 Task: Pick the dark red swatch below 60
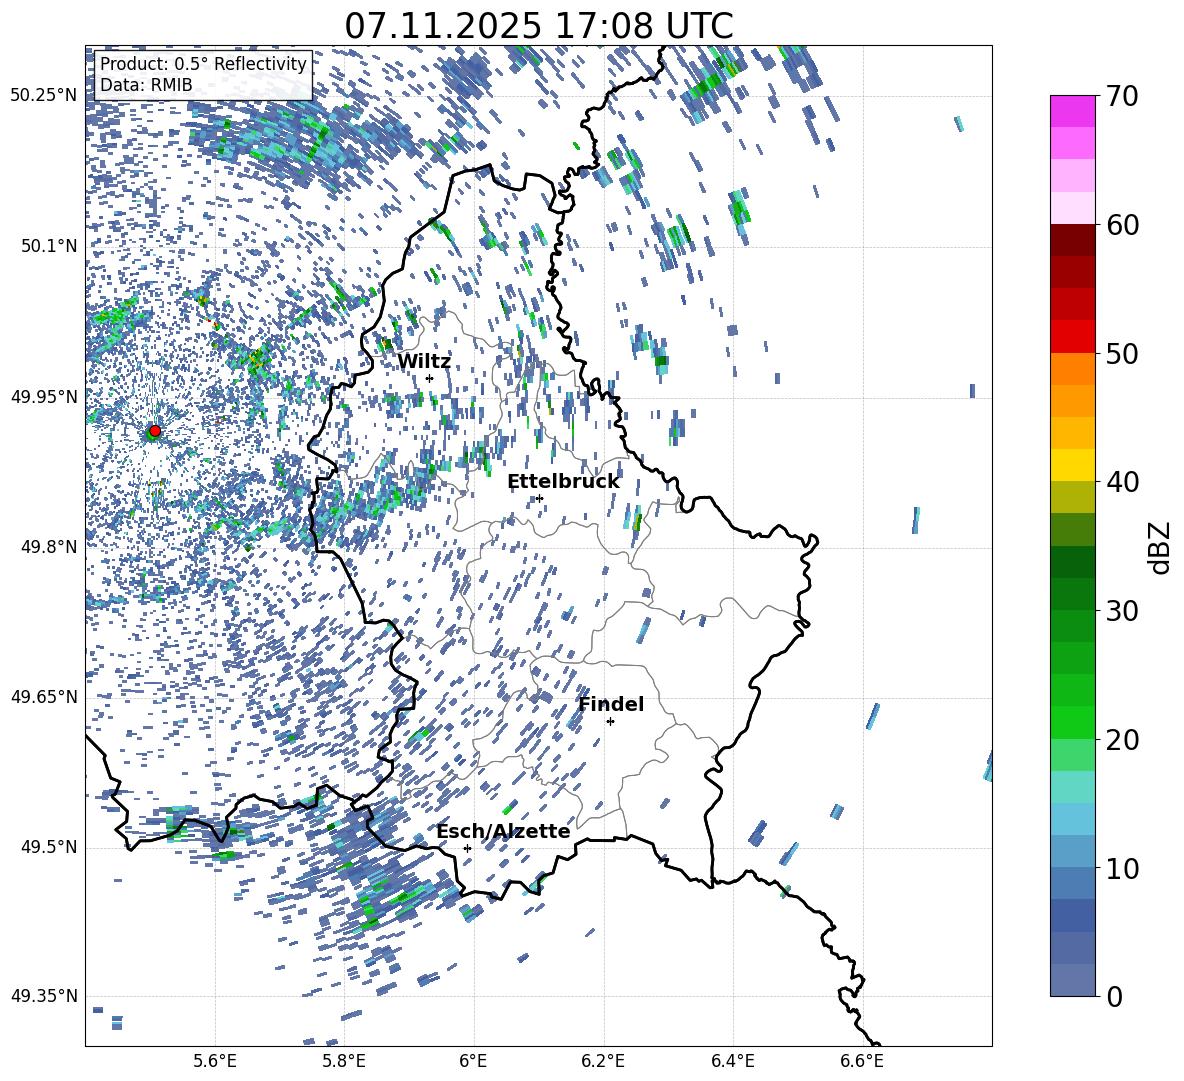pyautogui.click(x=1073, y=240)
